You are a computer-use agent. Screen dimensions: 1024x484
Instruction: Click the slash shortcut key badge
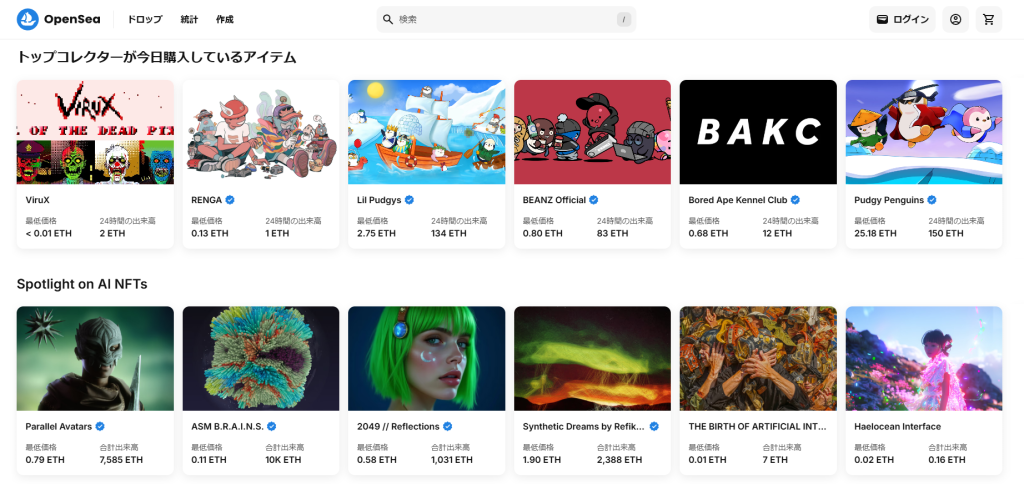coord(624,19)
